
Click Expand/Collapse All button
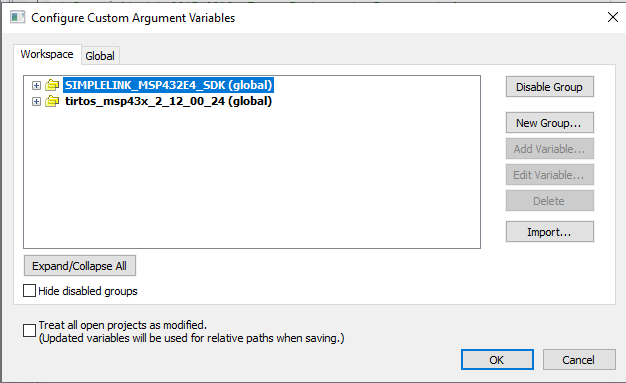click(80, 266)
